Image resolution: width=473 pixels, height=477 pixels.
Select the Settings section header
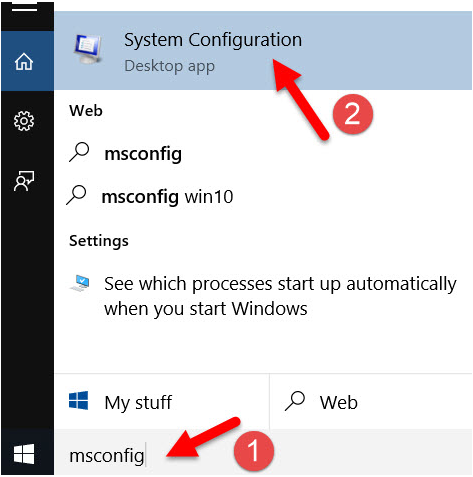[x=99, y=241]
